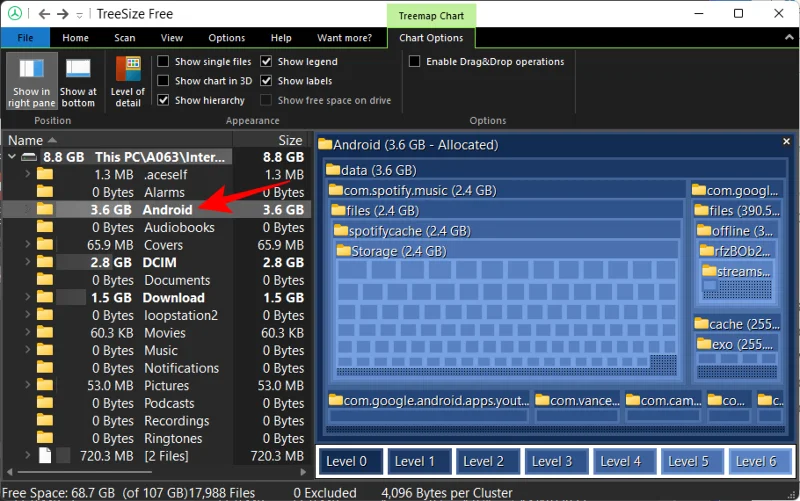800x501 pixels.
Task: Collapse the ribbon with the up chevron
Action: (789, 37)
